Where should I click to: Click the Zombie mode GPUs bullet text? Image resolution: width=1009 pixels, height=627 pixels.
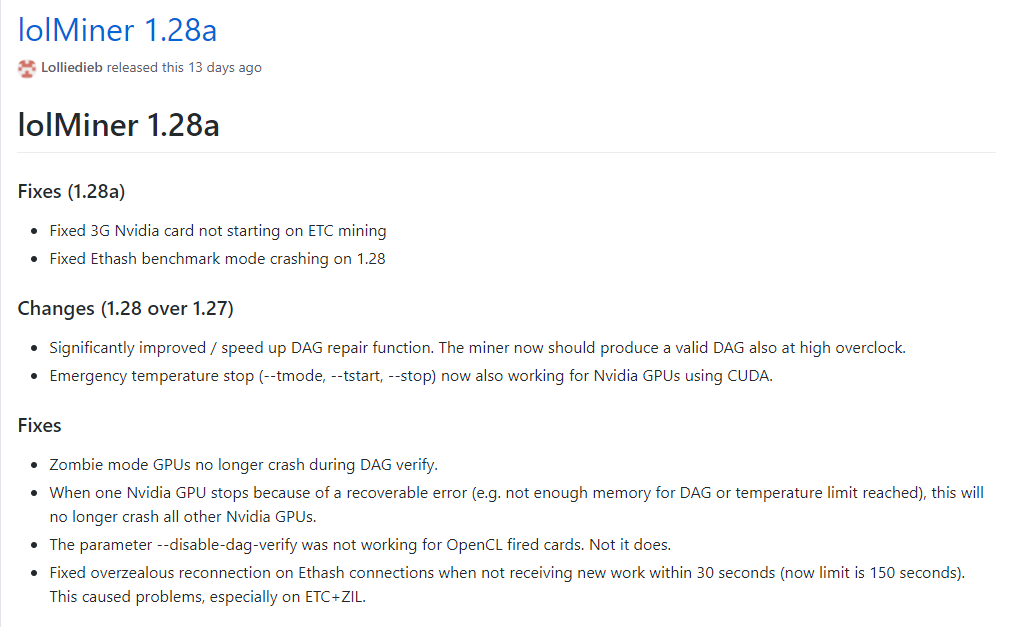tap(243, 465)
